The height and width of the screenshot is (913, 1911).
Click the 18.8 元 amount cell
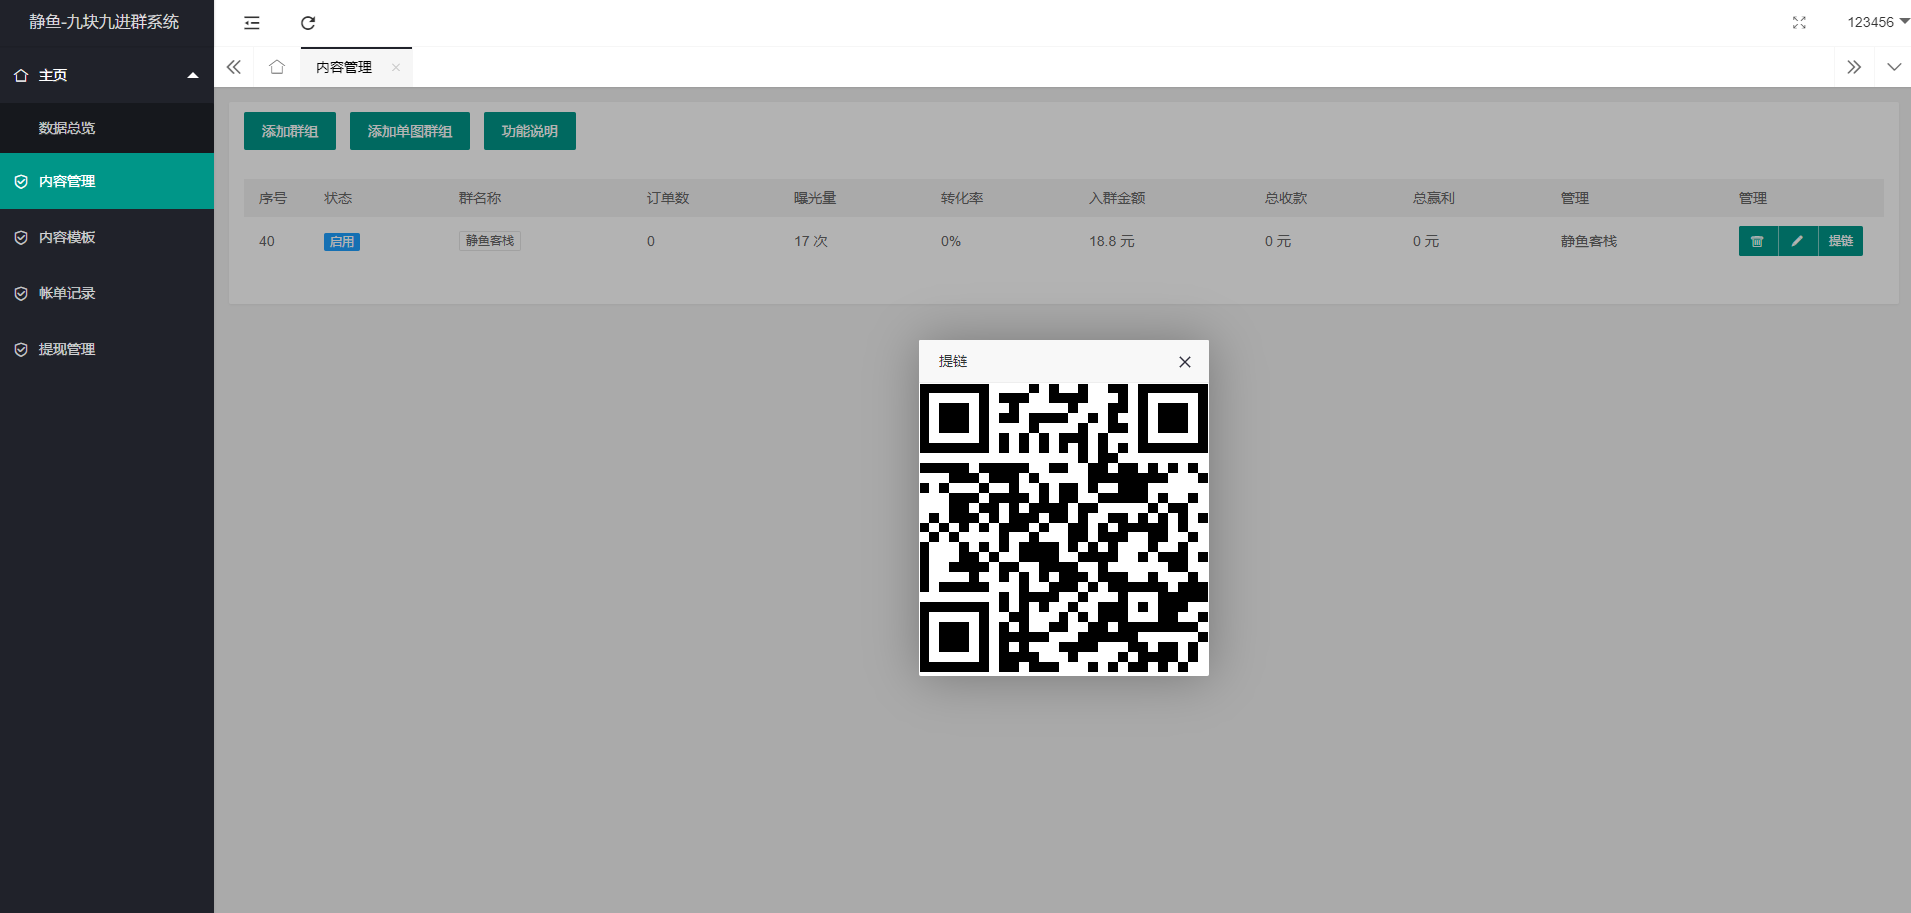(1112, 241)
